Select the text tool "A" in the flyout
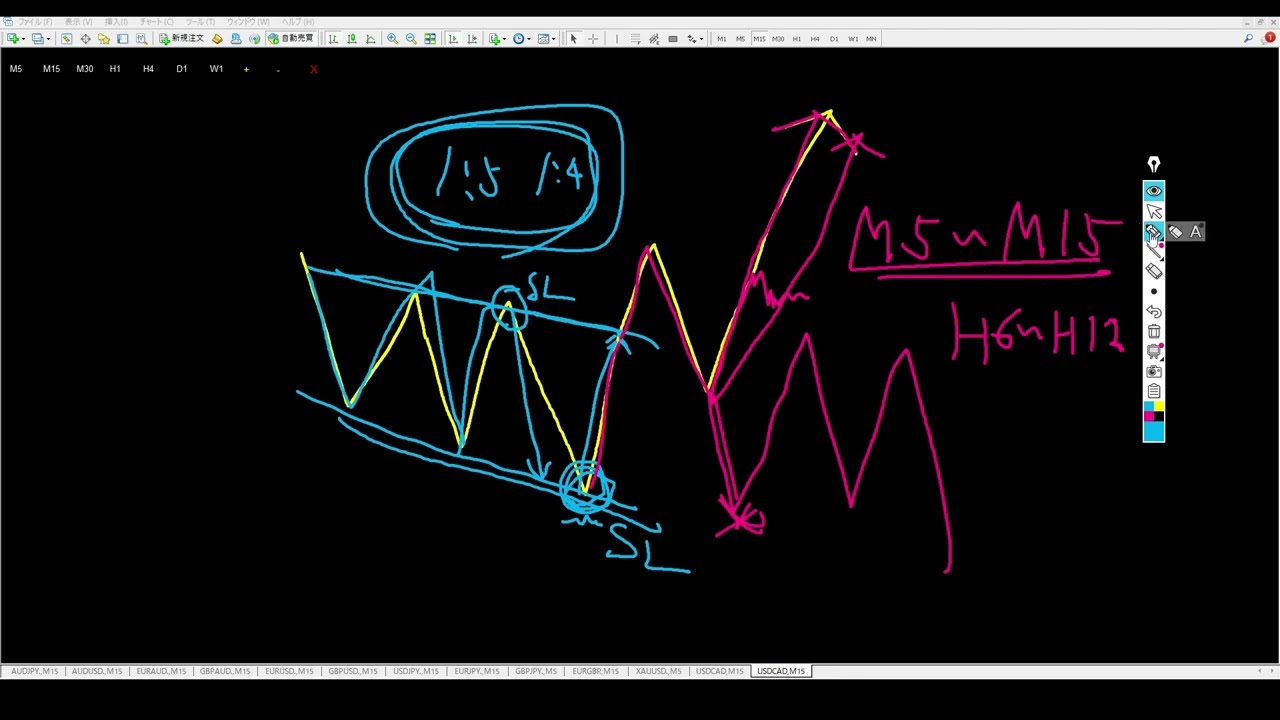1280x720 pixels. point(1195,232)
